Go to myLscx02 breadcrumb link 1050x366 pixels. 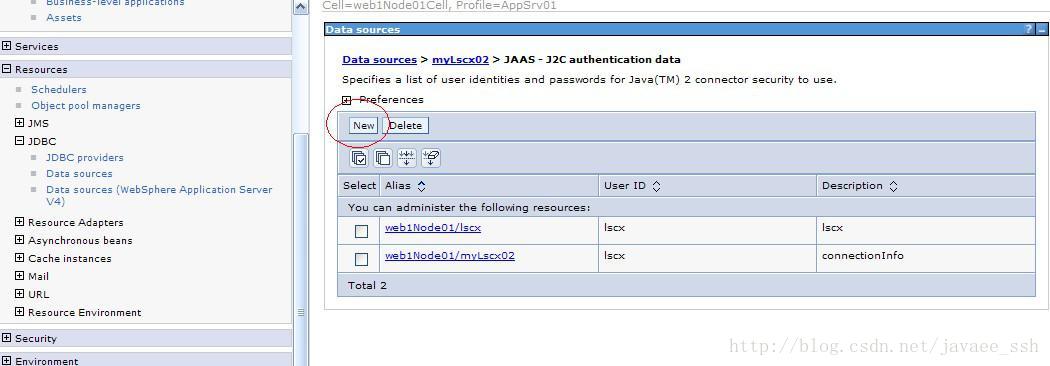click(x=460, y=60)
